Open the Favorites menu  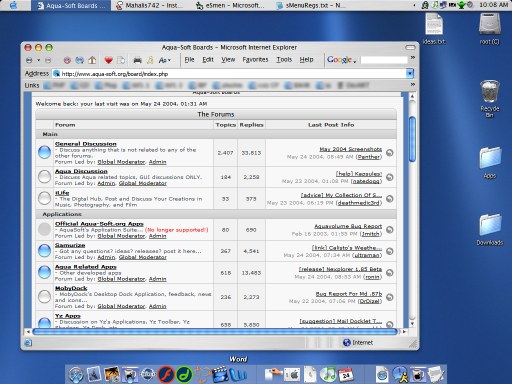(x=255, y=60)
